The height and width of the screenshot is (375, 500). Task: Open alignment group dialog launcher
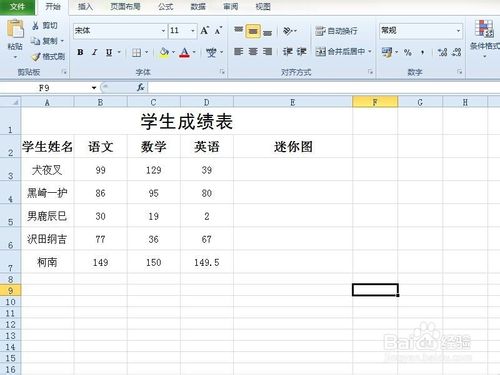(370, 72)
